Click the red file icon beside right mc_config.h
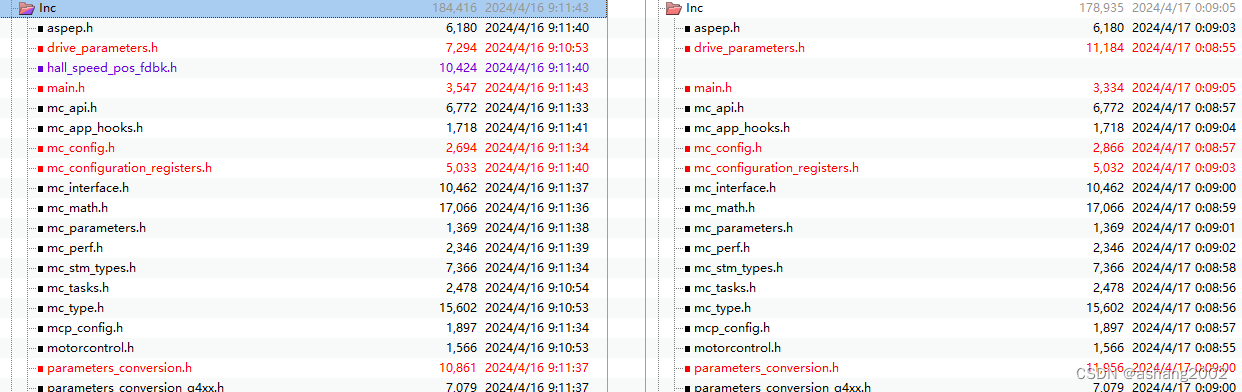This screenshot has height=392, width=1242. click(x=687, y=149)
